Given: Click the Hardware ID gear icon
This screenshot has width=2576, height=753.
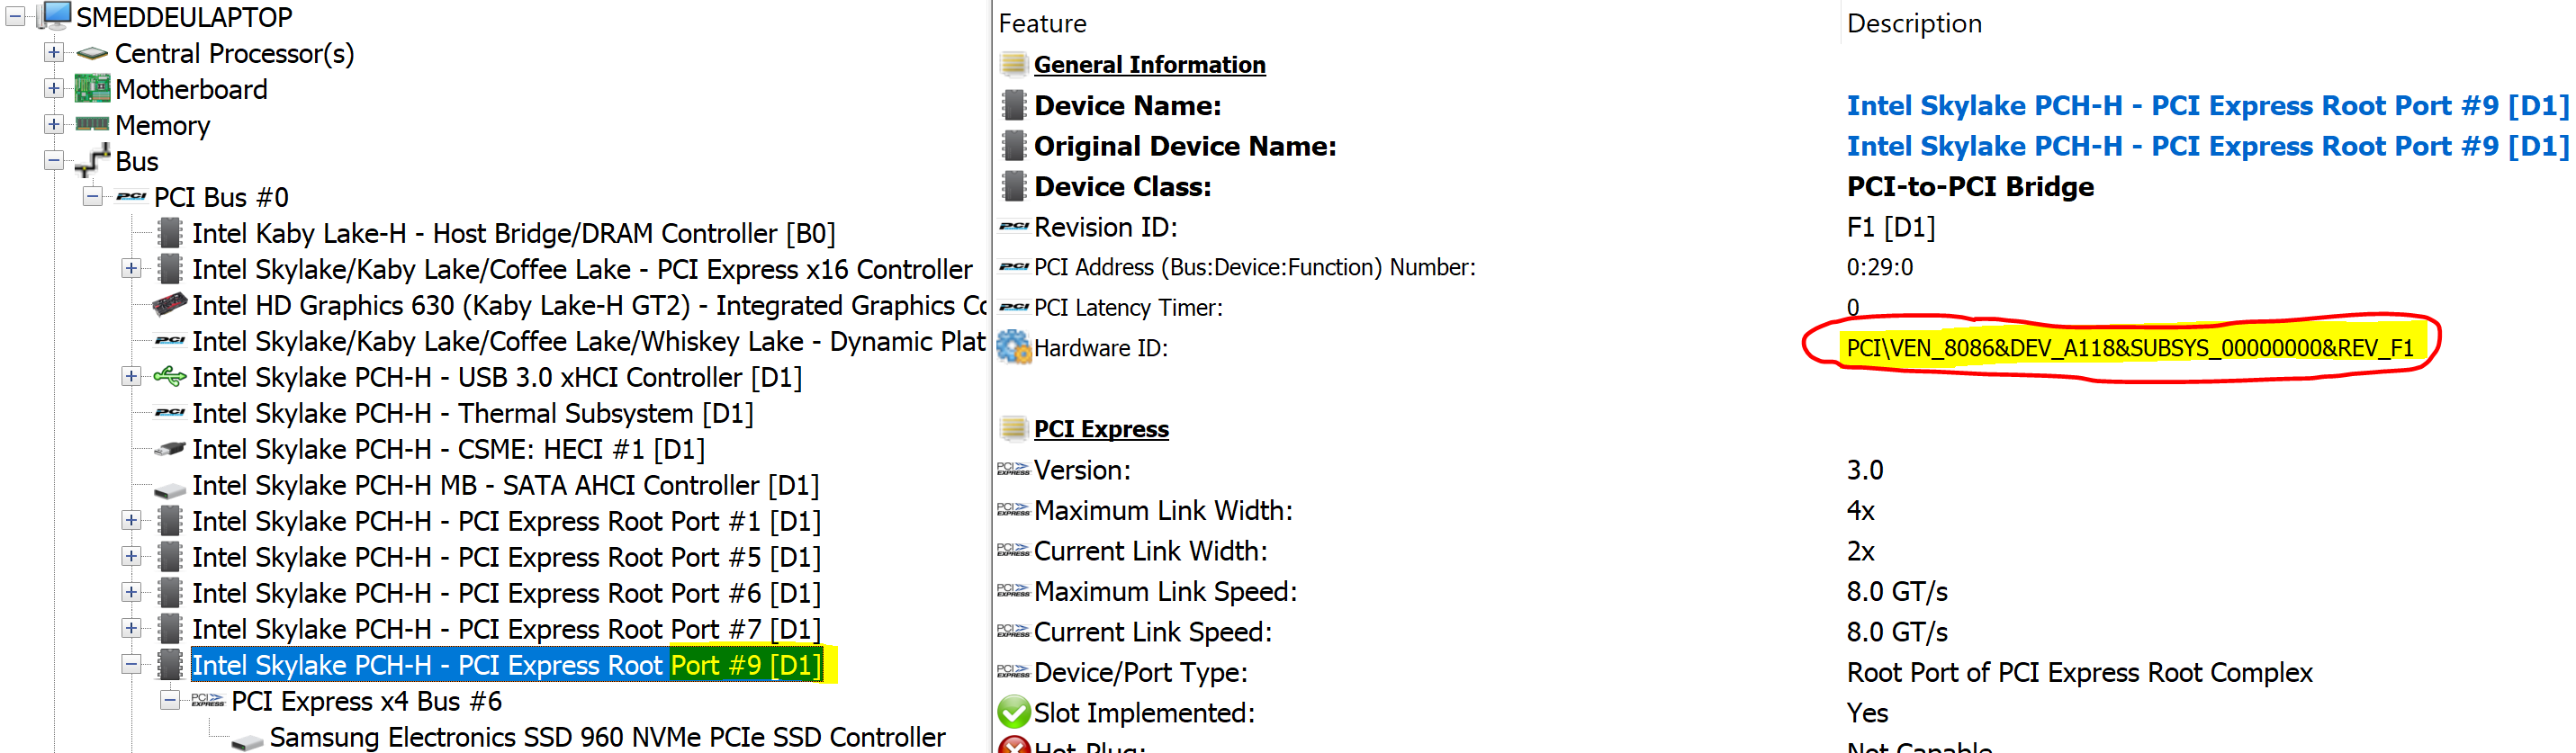Looking at the screenshot, I should tap(1013, 347).
